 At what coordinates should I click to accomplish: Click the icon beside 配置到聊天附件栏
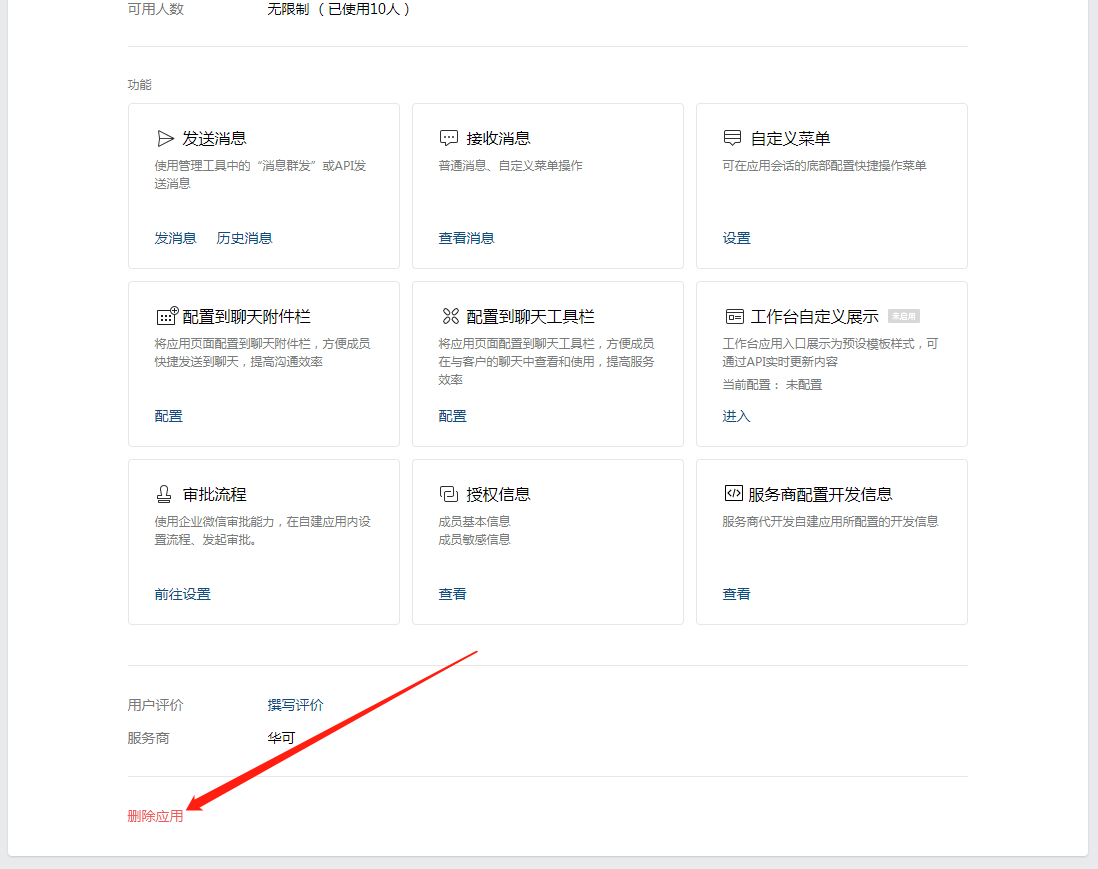[x=167, y=316]
